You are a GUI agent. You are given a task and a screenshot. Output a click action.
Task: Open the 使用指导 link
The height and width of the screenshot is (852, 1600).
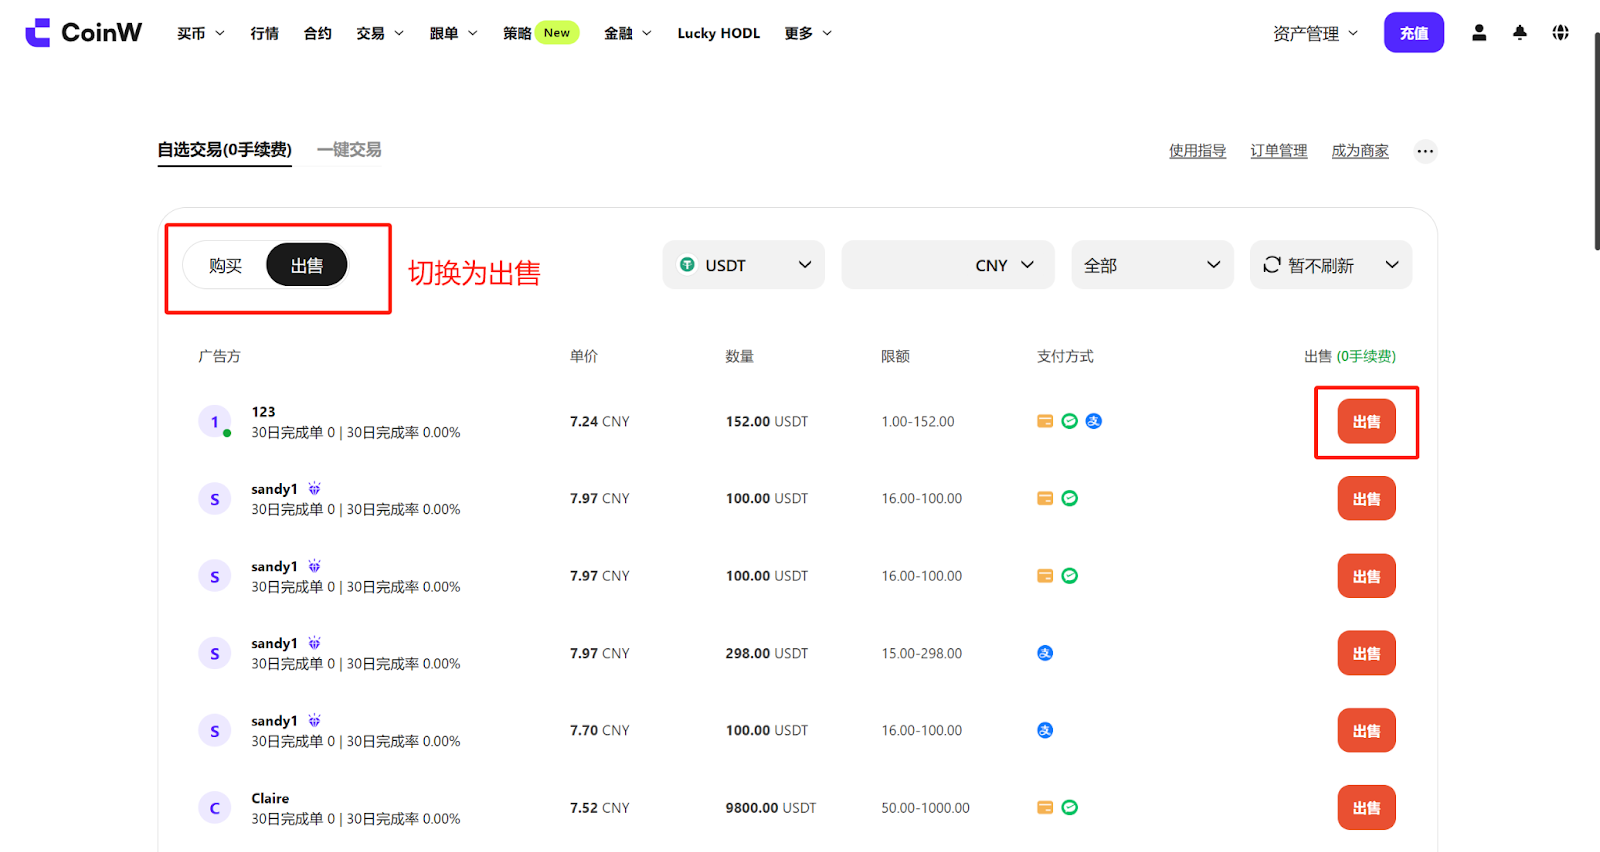(1198, 151)
